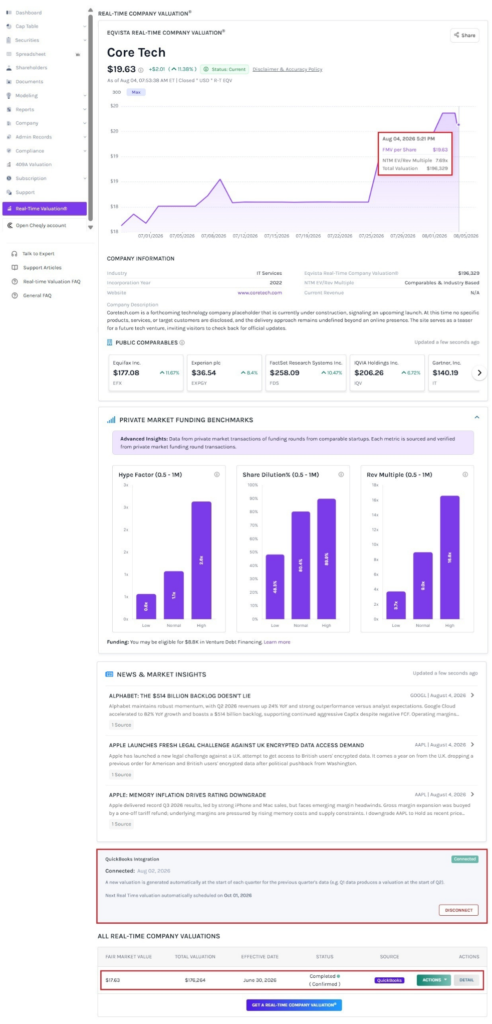
Task: Click the Shareholders sidebar icon
Action: pyautogui.click(x=8, y=68)
